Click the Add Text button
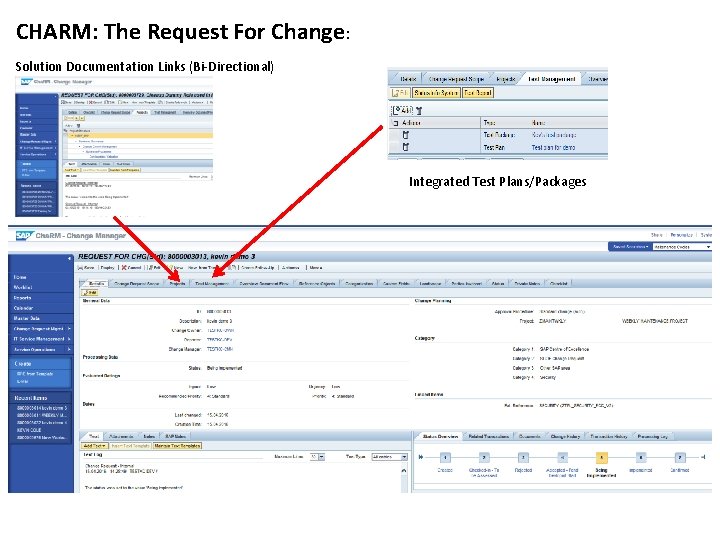Image resolution: width=720 pixels, height=540 pixels. pyautogui.click(x=95, y=445)
